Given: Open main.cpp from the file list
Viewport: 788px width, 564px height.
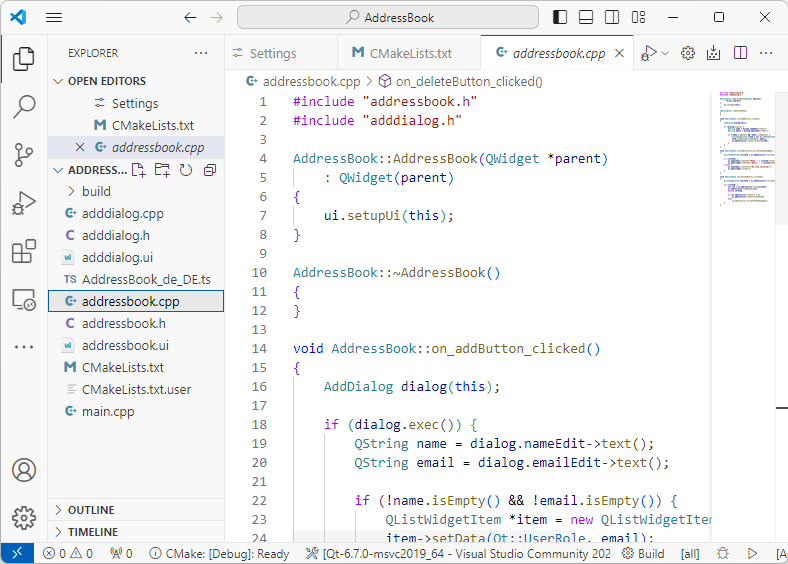Looking at the screenshot, I should (108, 411).
